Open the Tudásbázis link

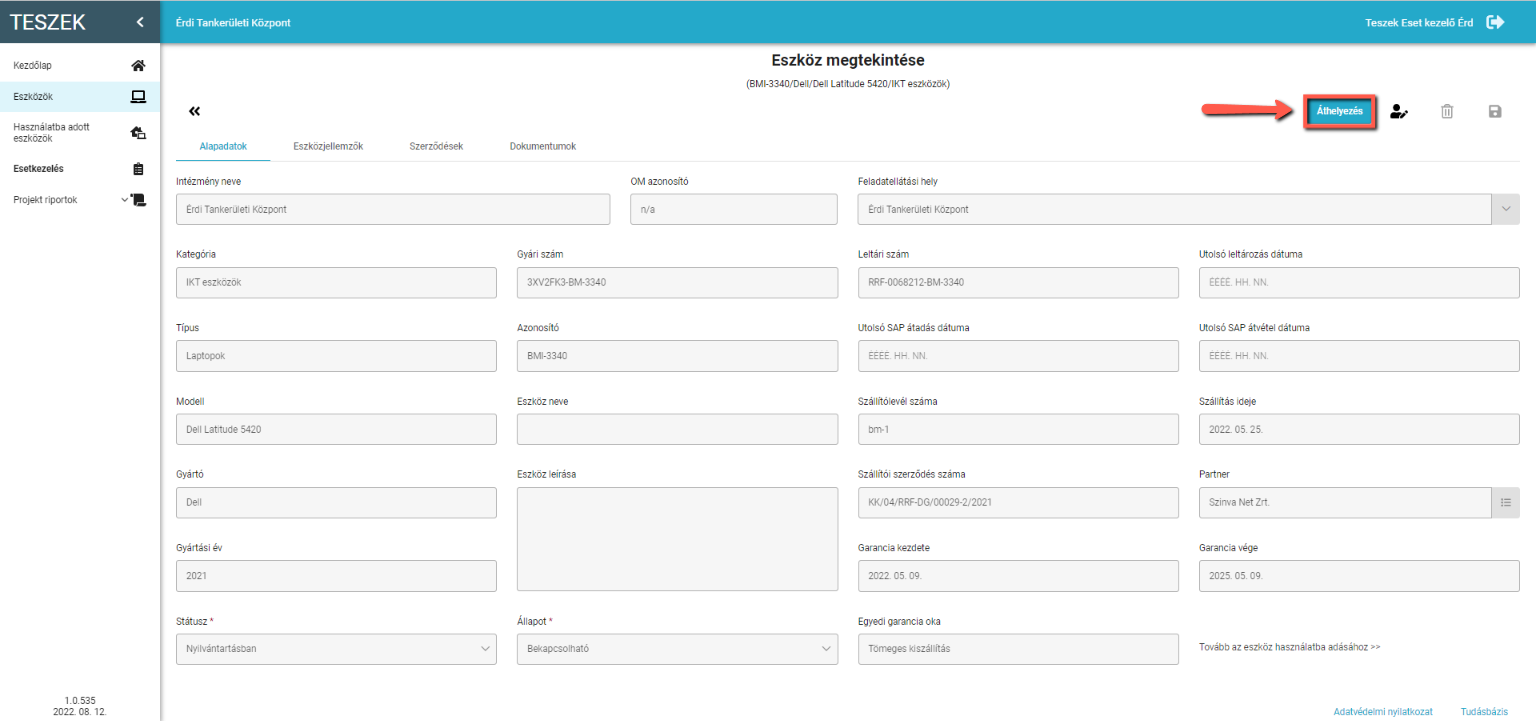click(x=1484, y=712)
